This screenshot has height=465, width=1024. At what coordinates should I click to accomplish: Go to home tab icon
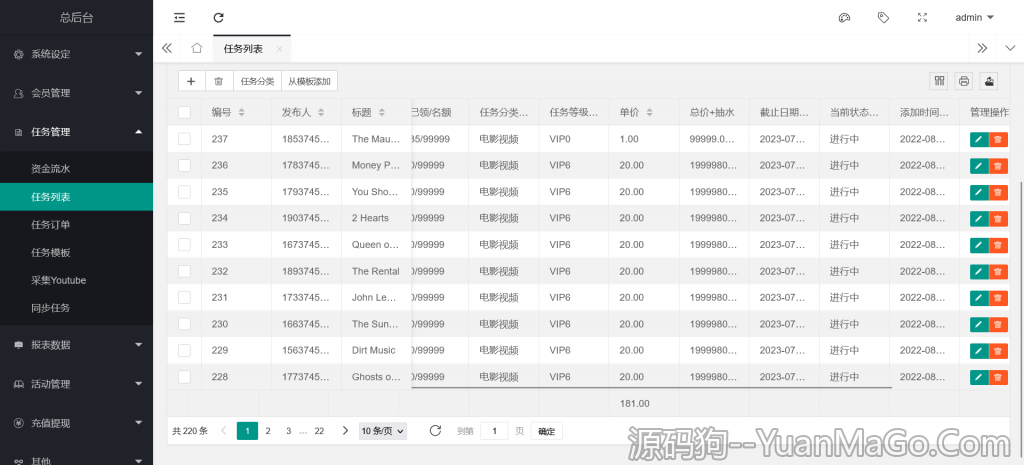(197, 48)
